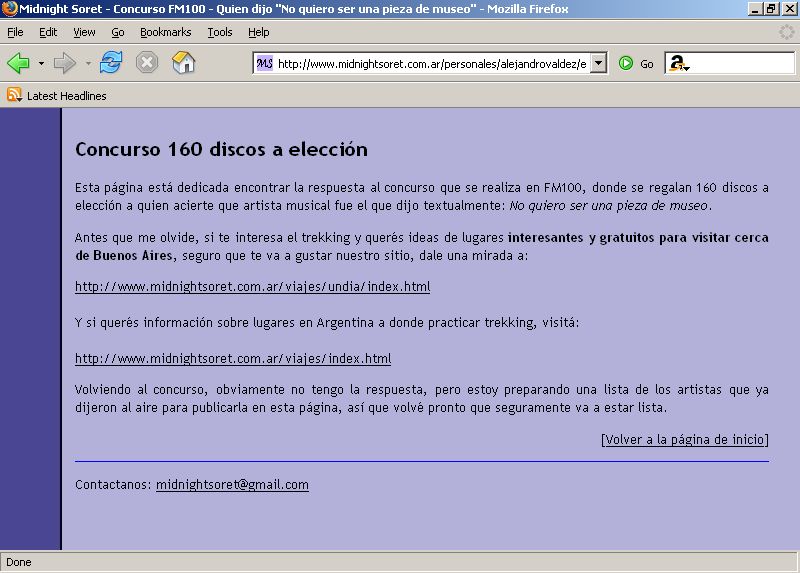800x573 pixels.
Task: Restore down the Firefox window
Action: [x=771, y=9]
